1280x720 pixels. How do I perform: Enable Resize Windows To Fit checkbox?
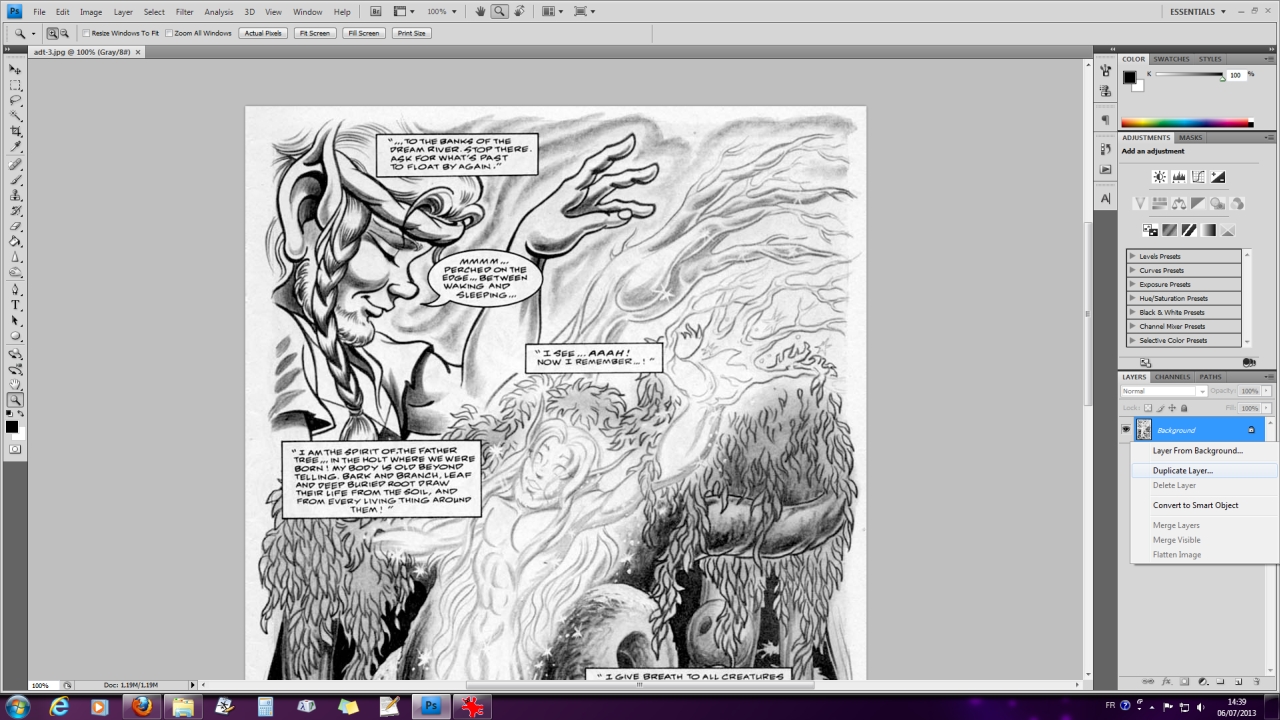click(x=87, y=33)
